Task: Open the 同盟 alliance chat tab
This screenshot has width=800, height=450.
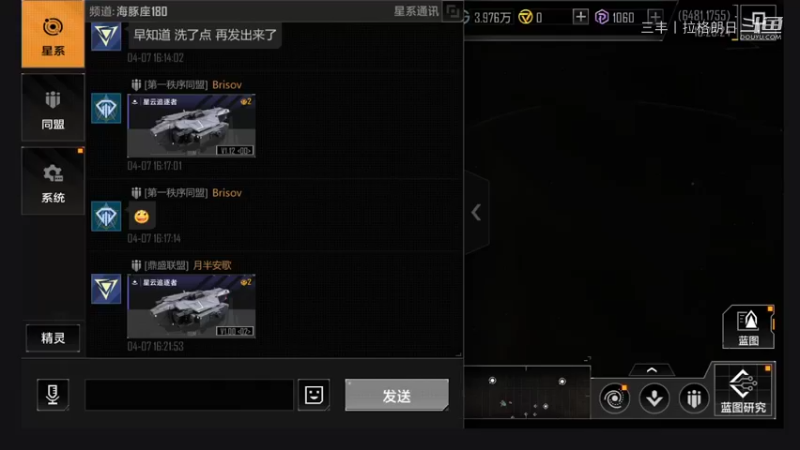Action: click(53, 108)
